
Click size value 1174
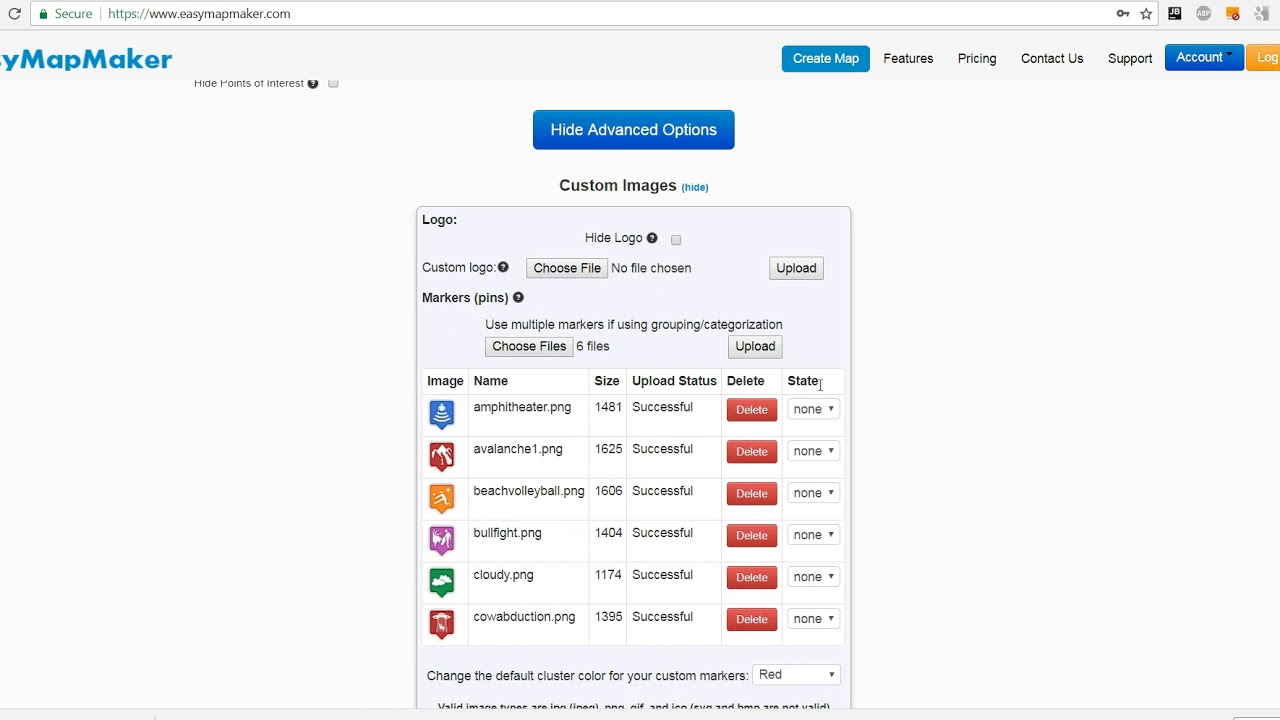coord(608,575)
